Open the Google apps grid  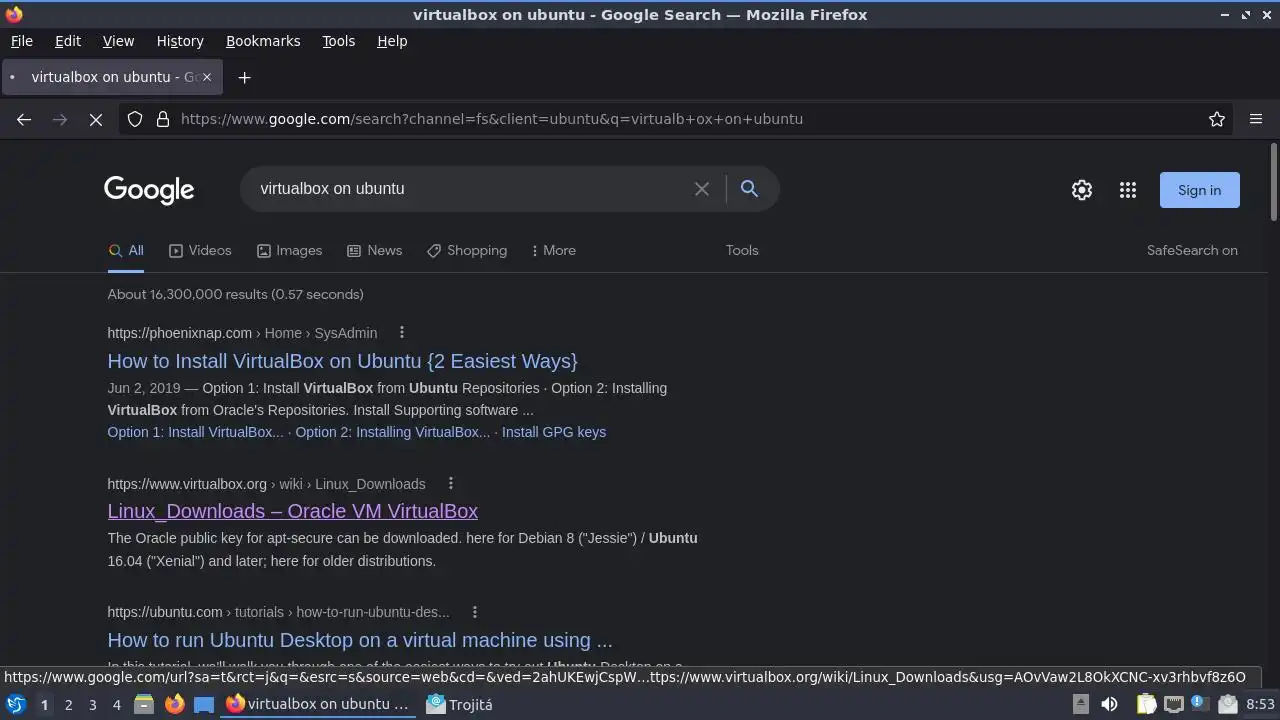(1128, 190)
